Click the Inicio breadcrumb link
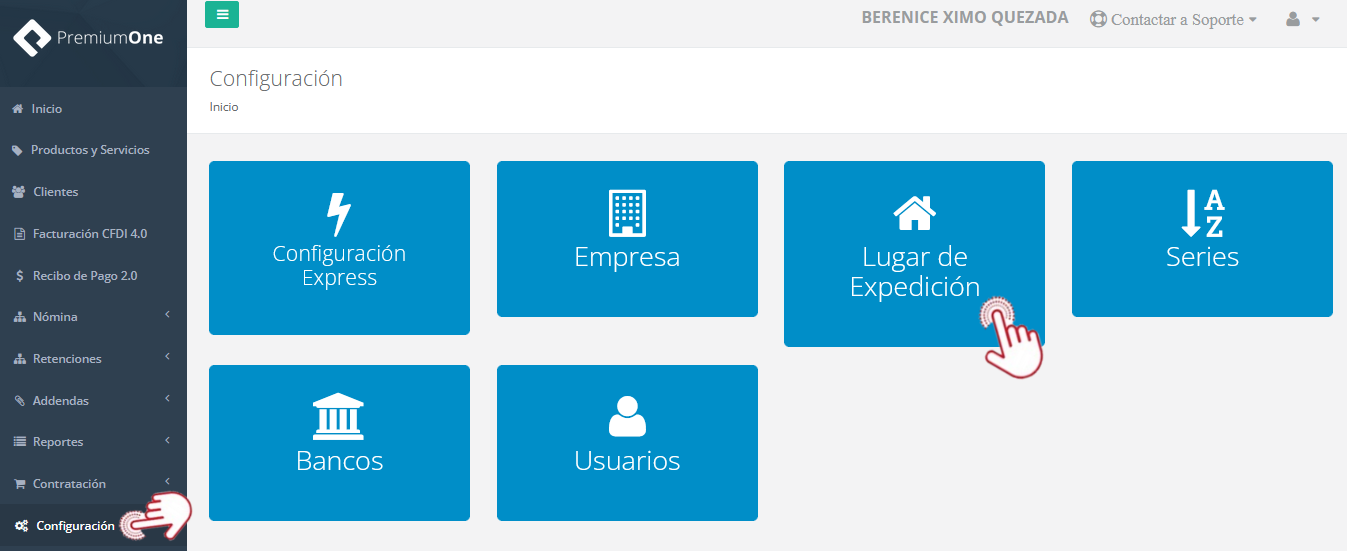Screen dimensions: 1353x551 (224, 107)
